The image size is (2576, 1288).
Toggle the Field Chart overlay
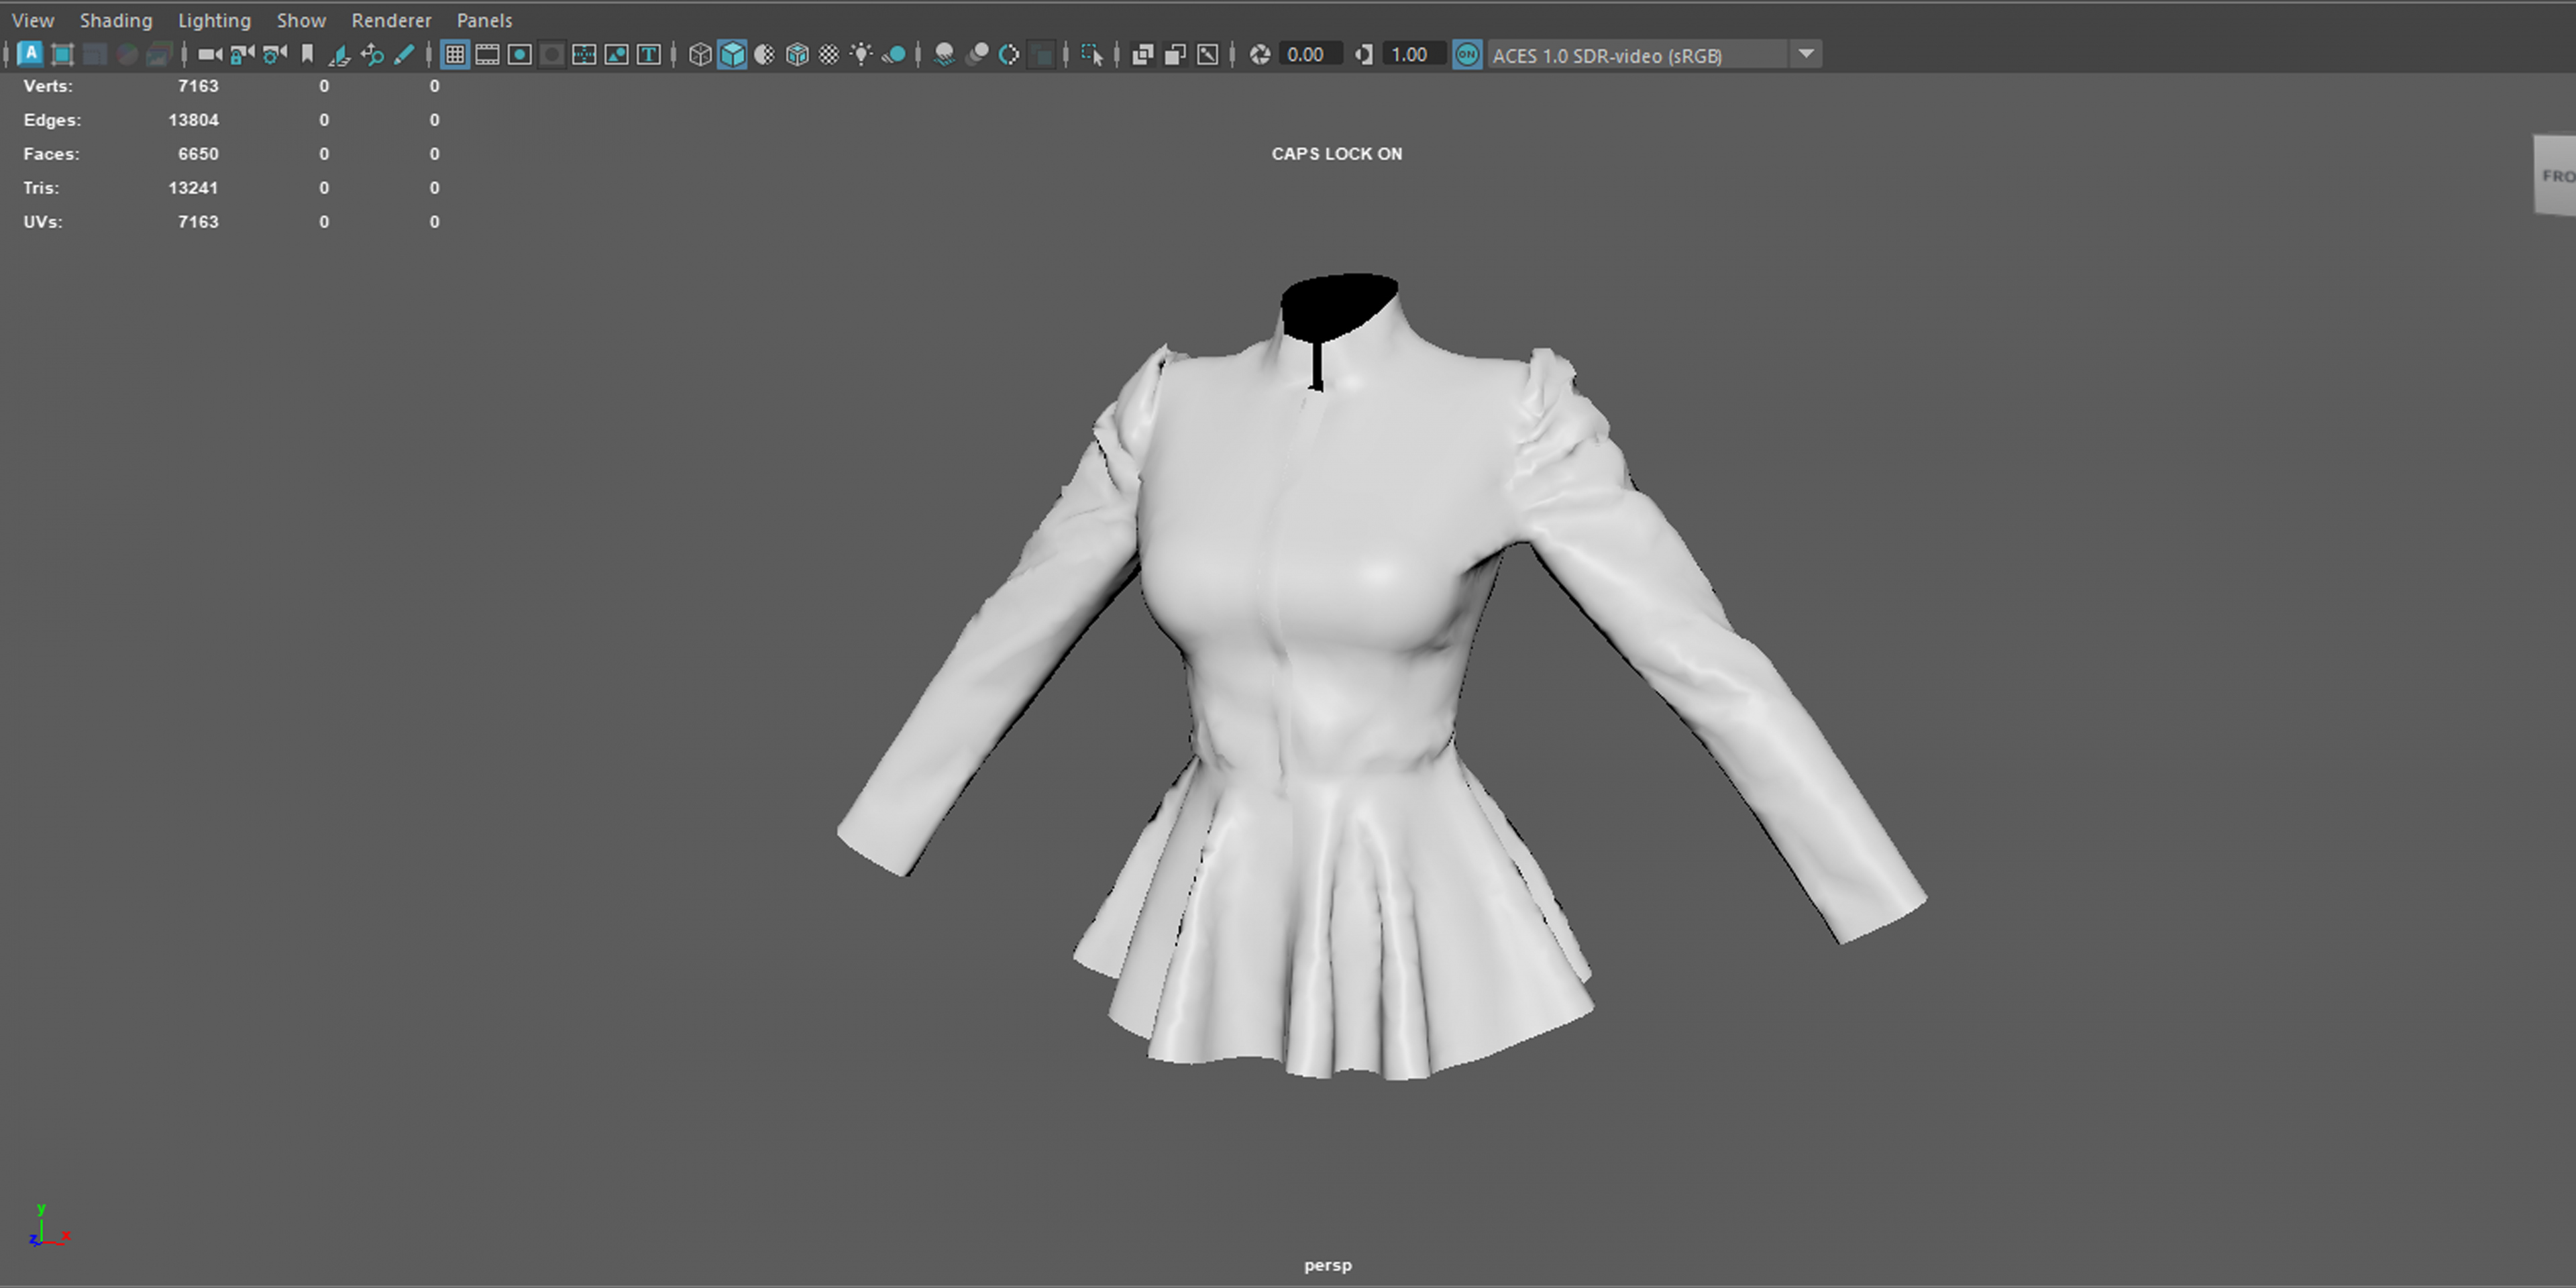point(584,54)
